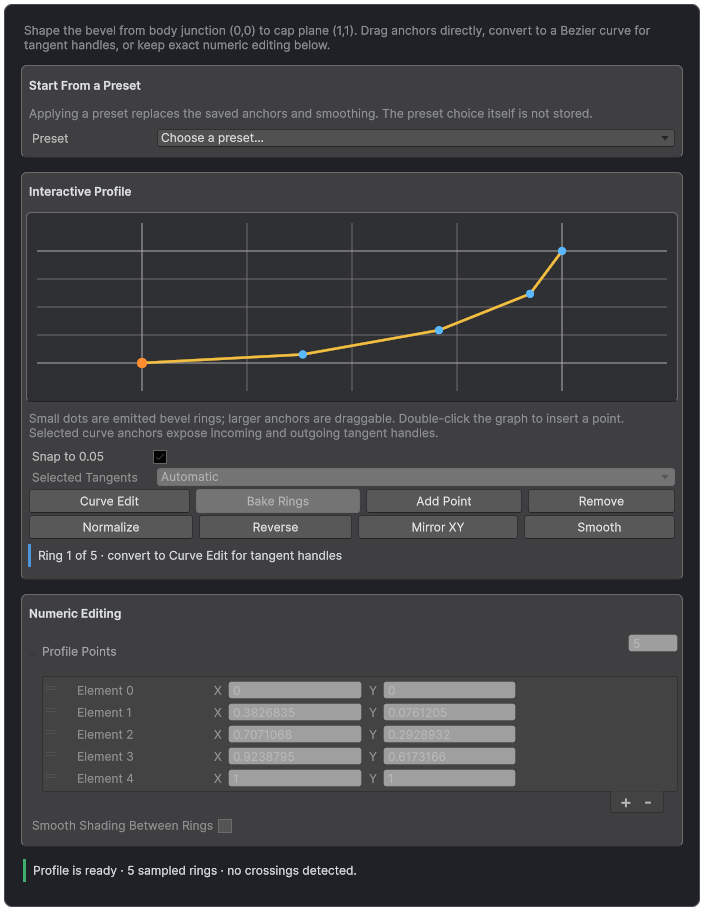Select the third blue anchor on the curve
The image size is (704, 911).
[439, 330]
